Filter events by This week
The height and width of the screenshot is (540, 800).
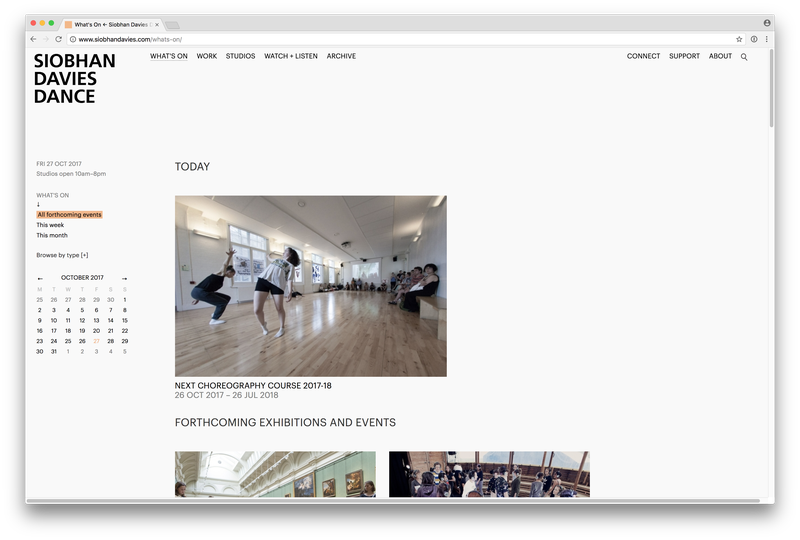50,225
